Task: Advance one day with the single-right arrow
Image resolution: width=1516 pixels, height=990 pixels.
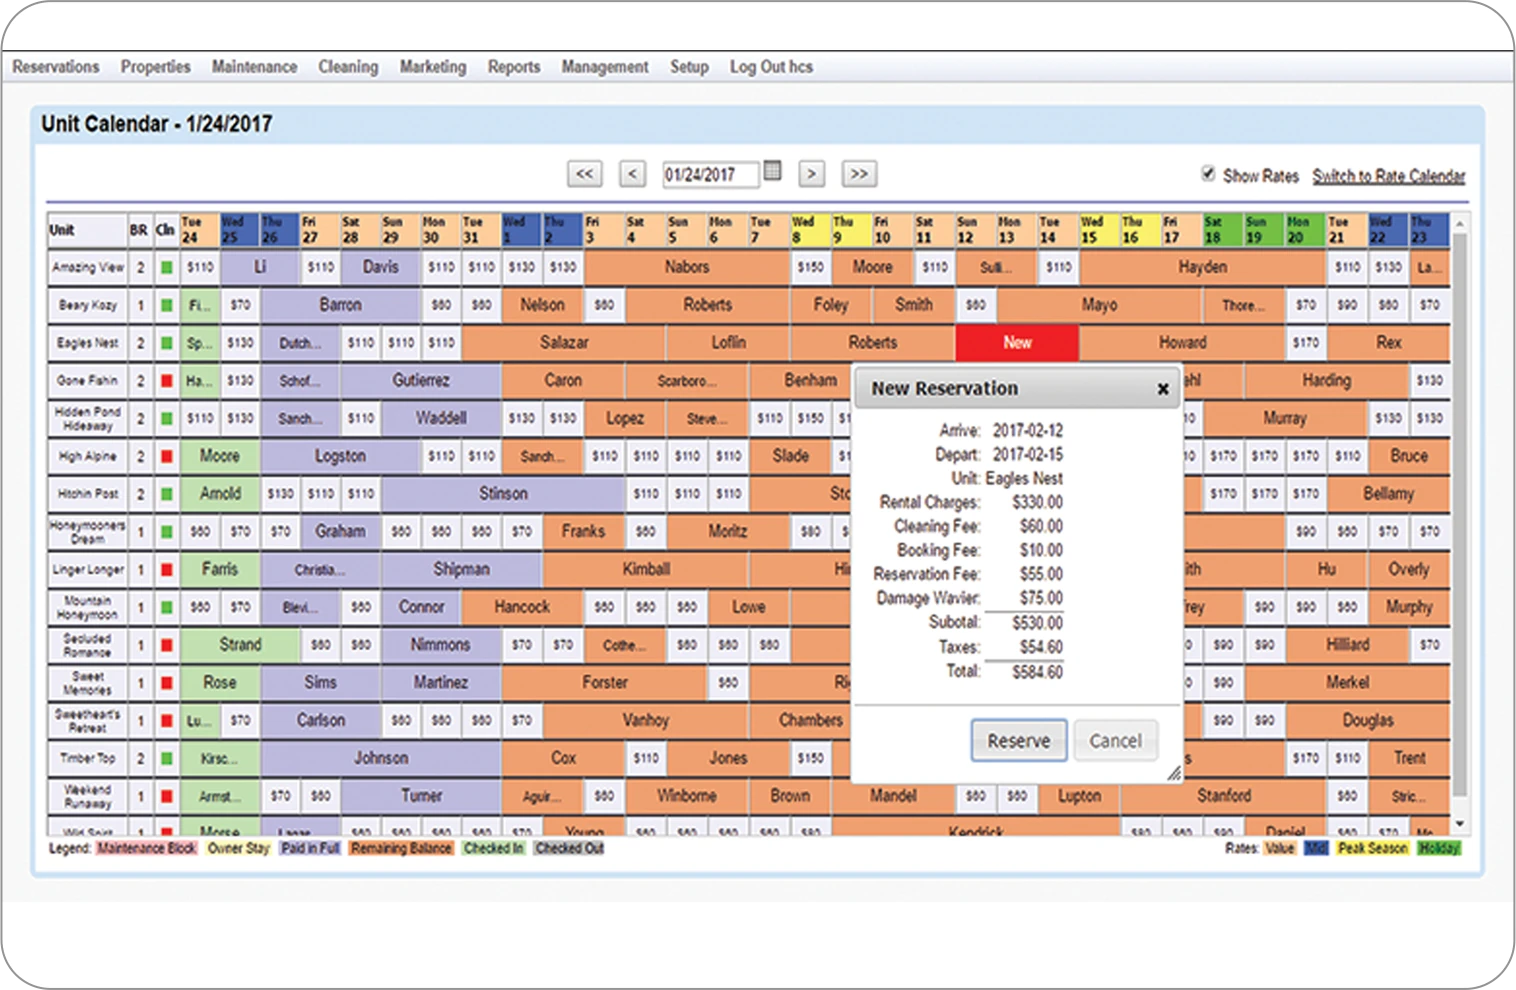Action: [812, 174]
